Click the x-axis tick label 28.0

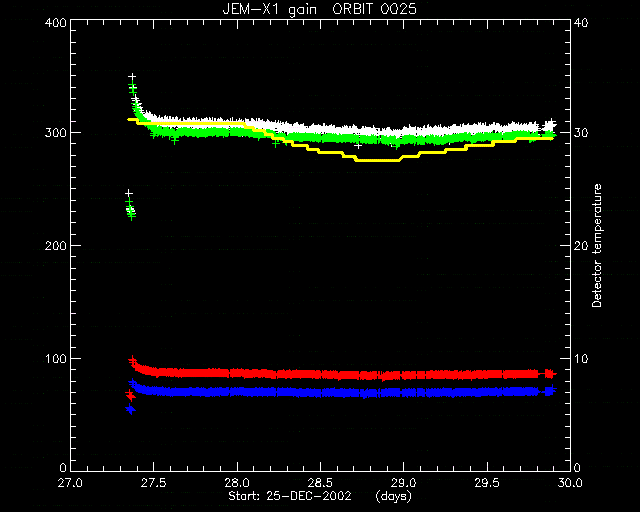(x=237, y=483)
